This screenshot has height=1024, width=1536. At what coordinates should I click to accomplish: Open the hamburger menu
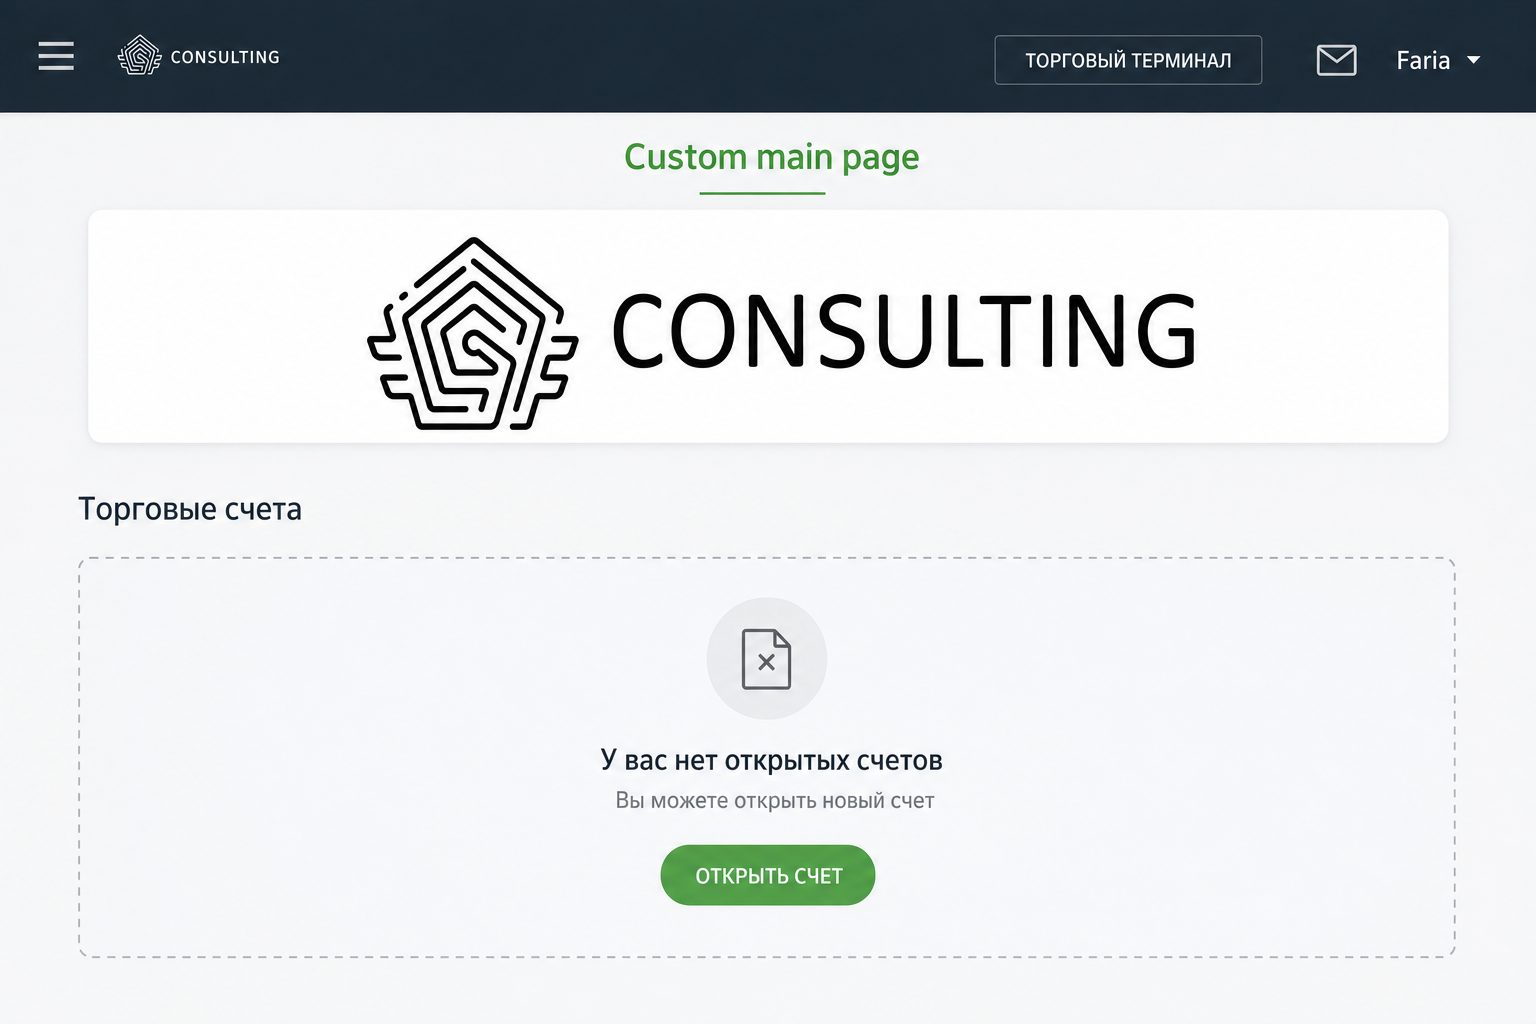[x=56, y=56]
